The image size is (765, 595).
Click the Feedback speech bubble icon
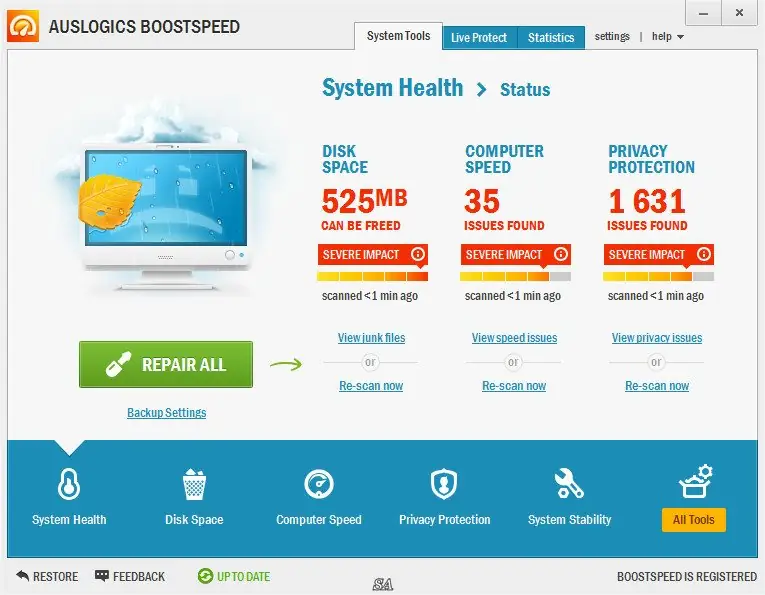point(101,576)
